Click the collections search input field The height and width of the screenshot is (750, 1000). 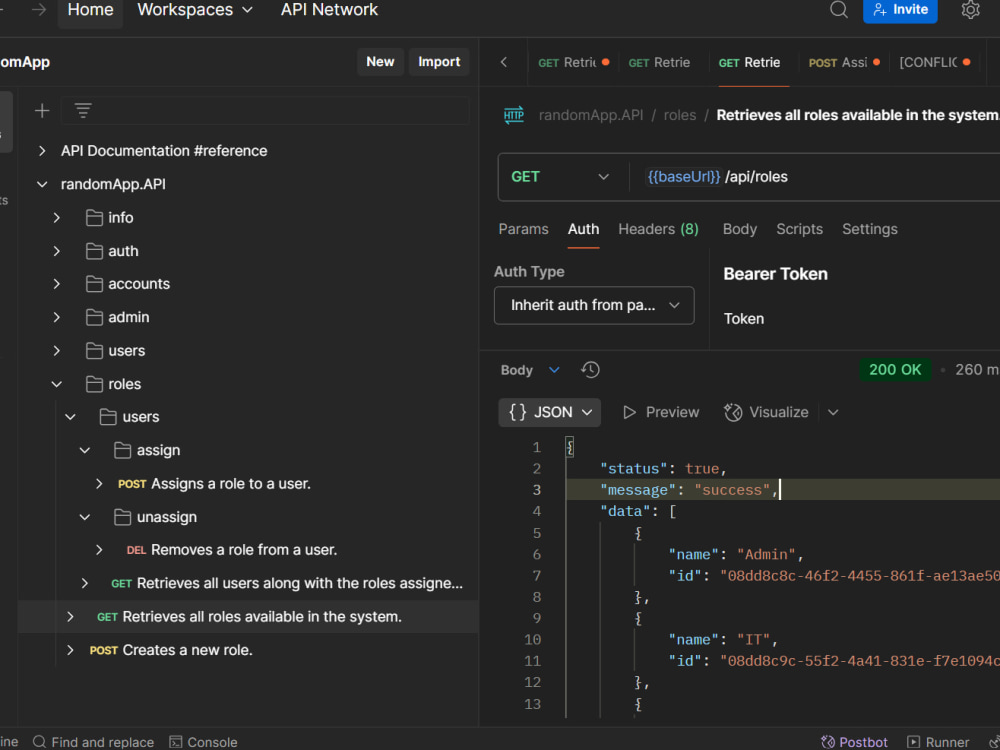265,111
